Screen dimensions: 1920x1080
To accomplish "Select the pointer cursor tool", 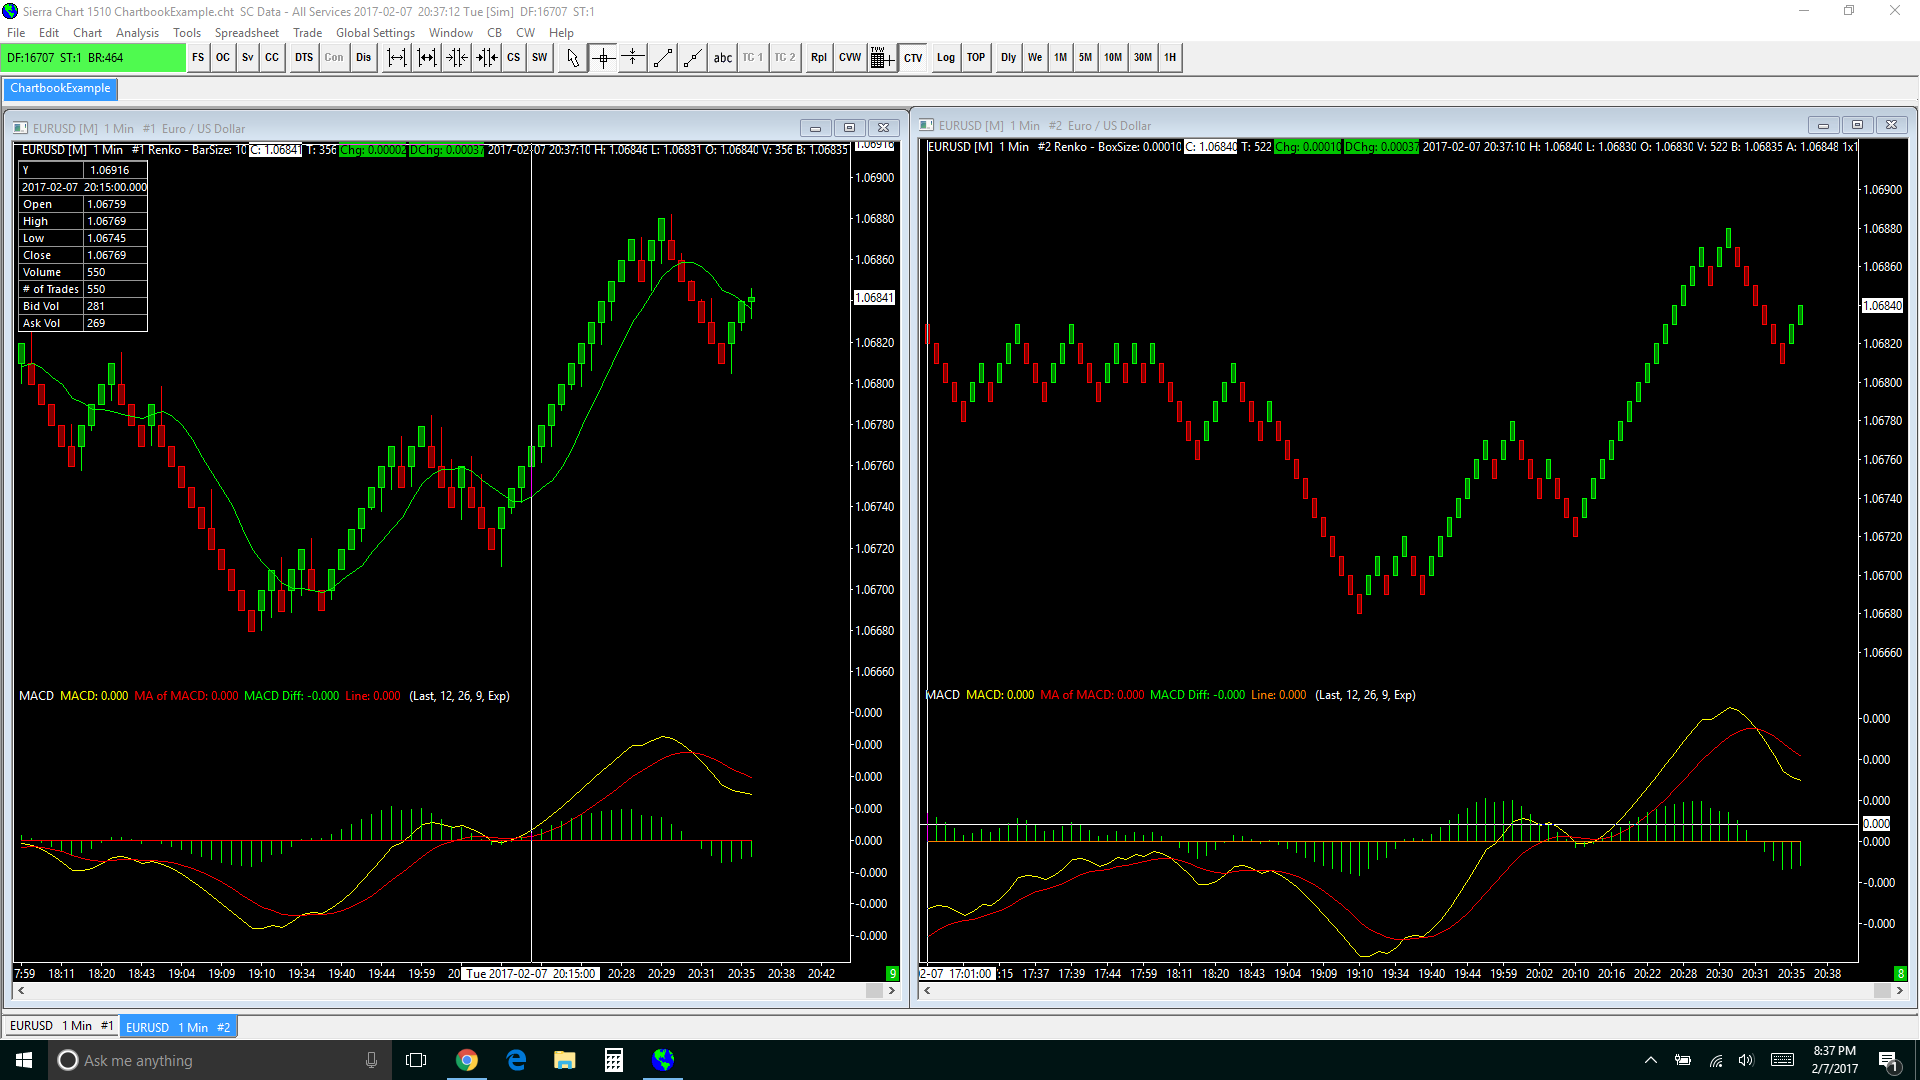I will click(573, 58).
